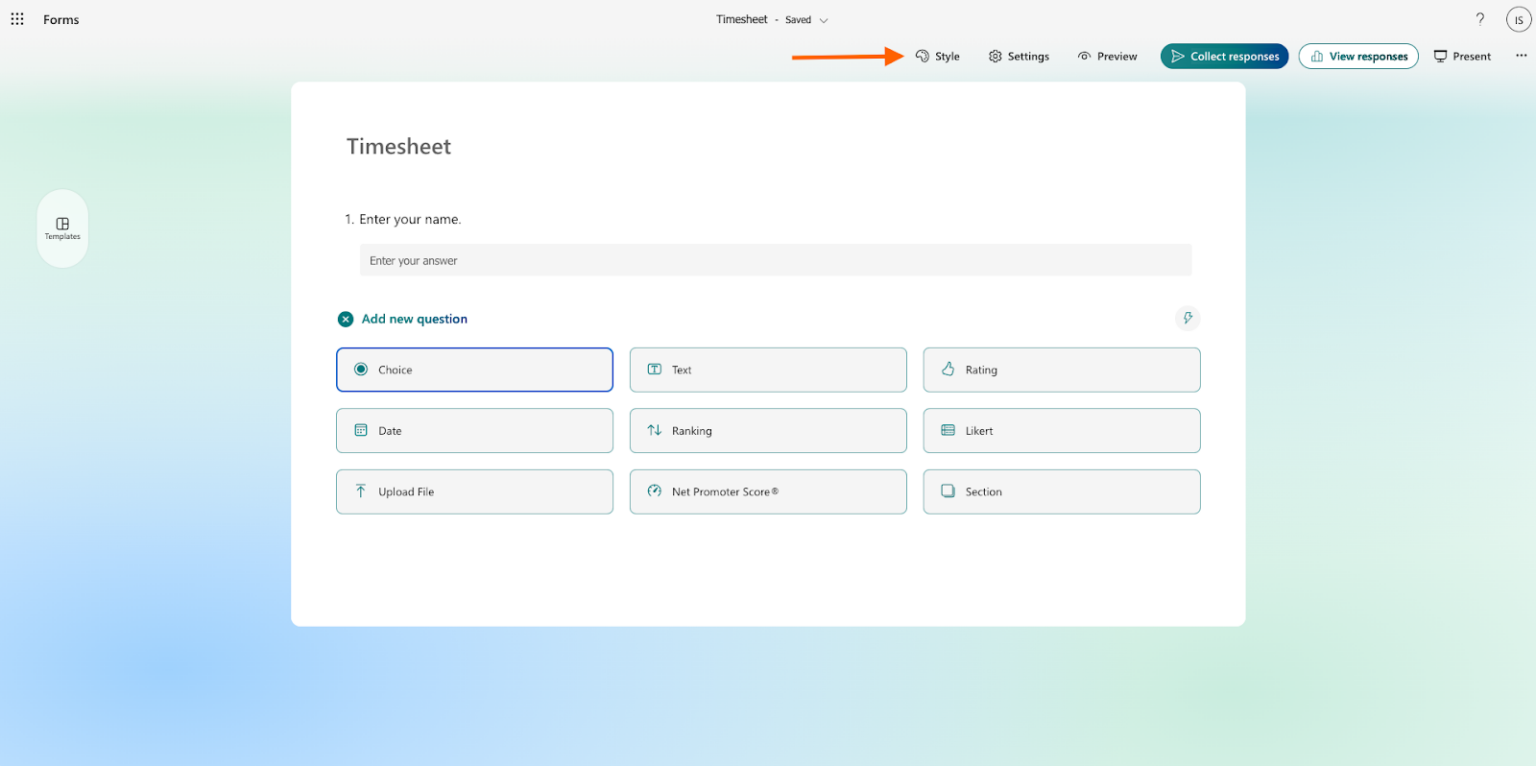Collapse the Add new question section

345,318
